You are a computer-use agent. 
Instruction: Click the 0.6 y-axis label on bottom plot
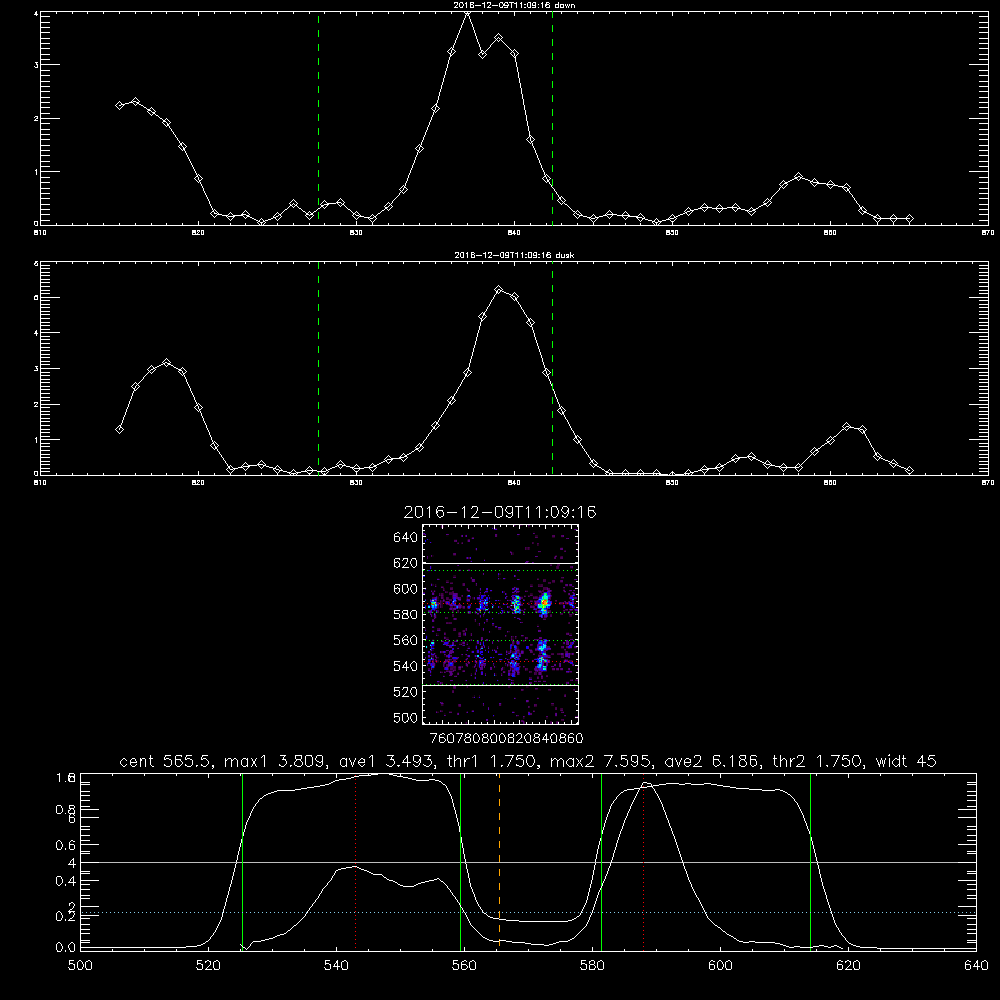pyautogui.click(x=66, y=845)
